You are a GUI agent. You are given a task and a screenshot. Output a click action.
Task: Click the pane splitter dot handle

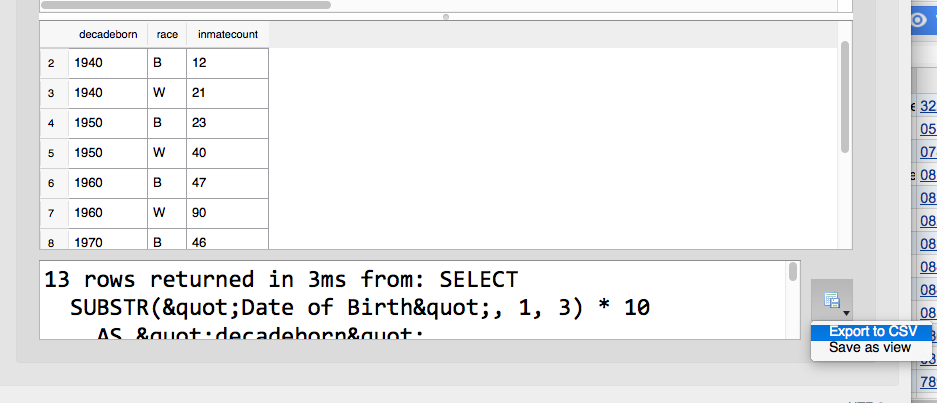[446, 17]
